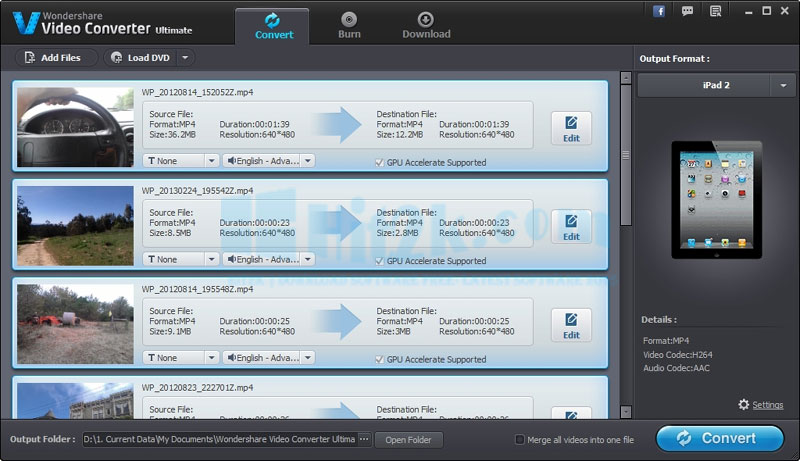The height and width of the screenshot is (461, 800).
Task: Browse output folder with the ellipsis button
Action: [x=364, y=439]
